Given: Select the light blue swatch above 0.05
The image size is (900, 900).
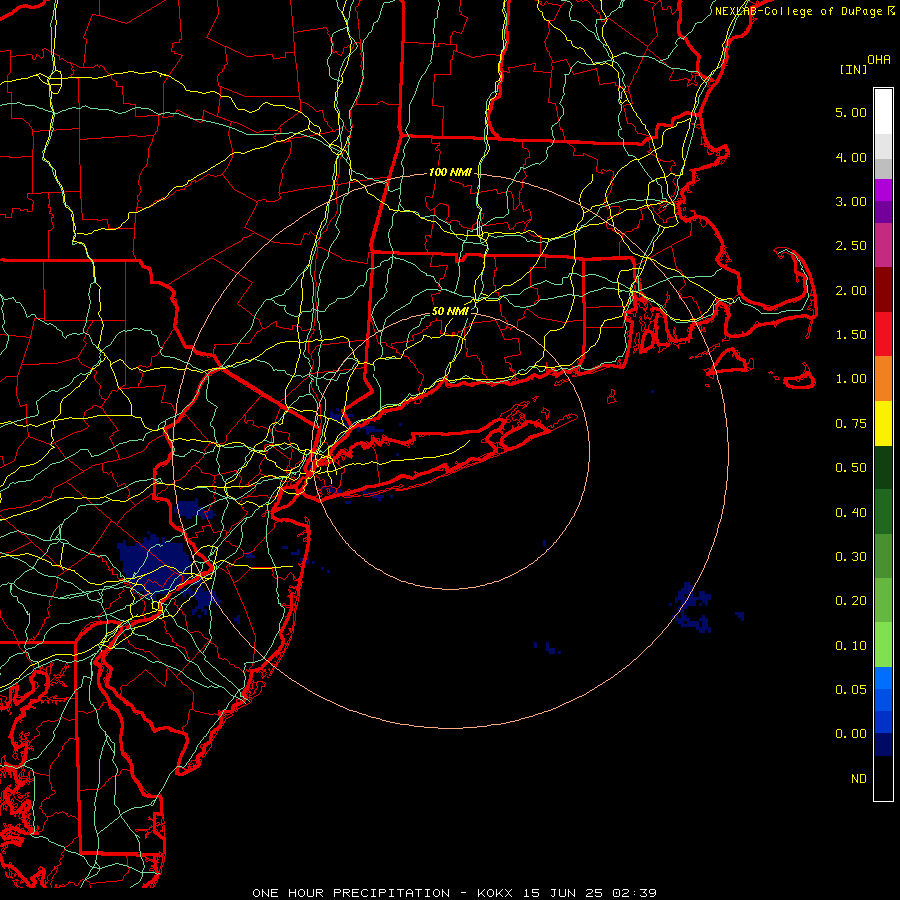Looking at the screenshot, I should pos(883,678).
